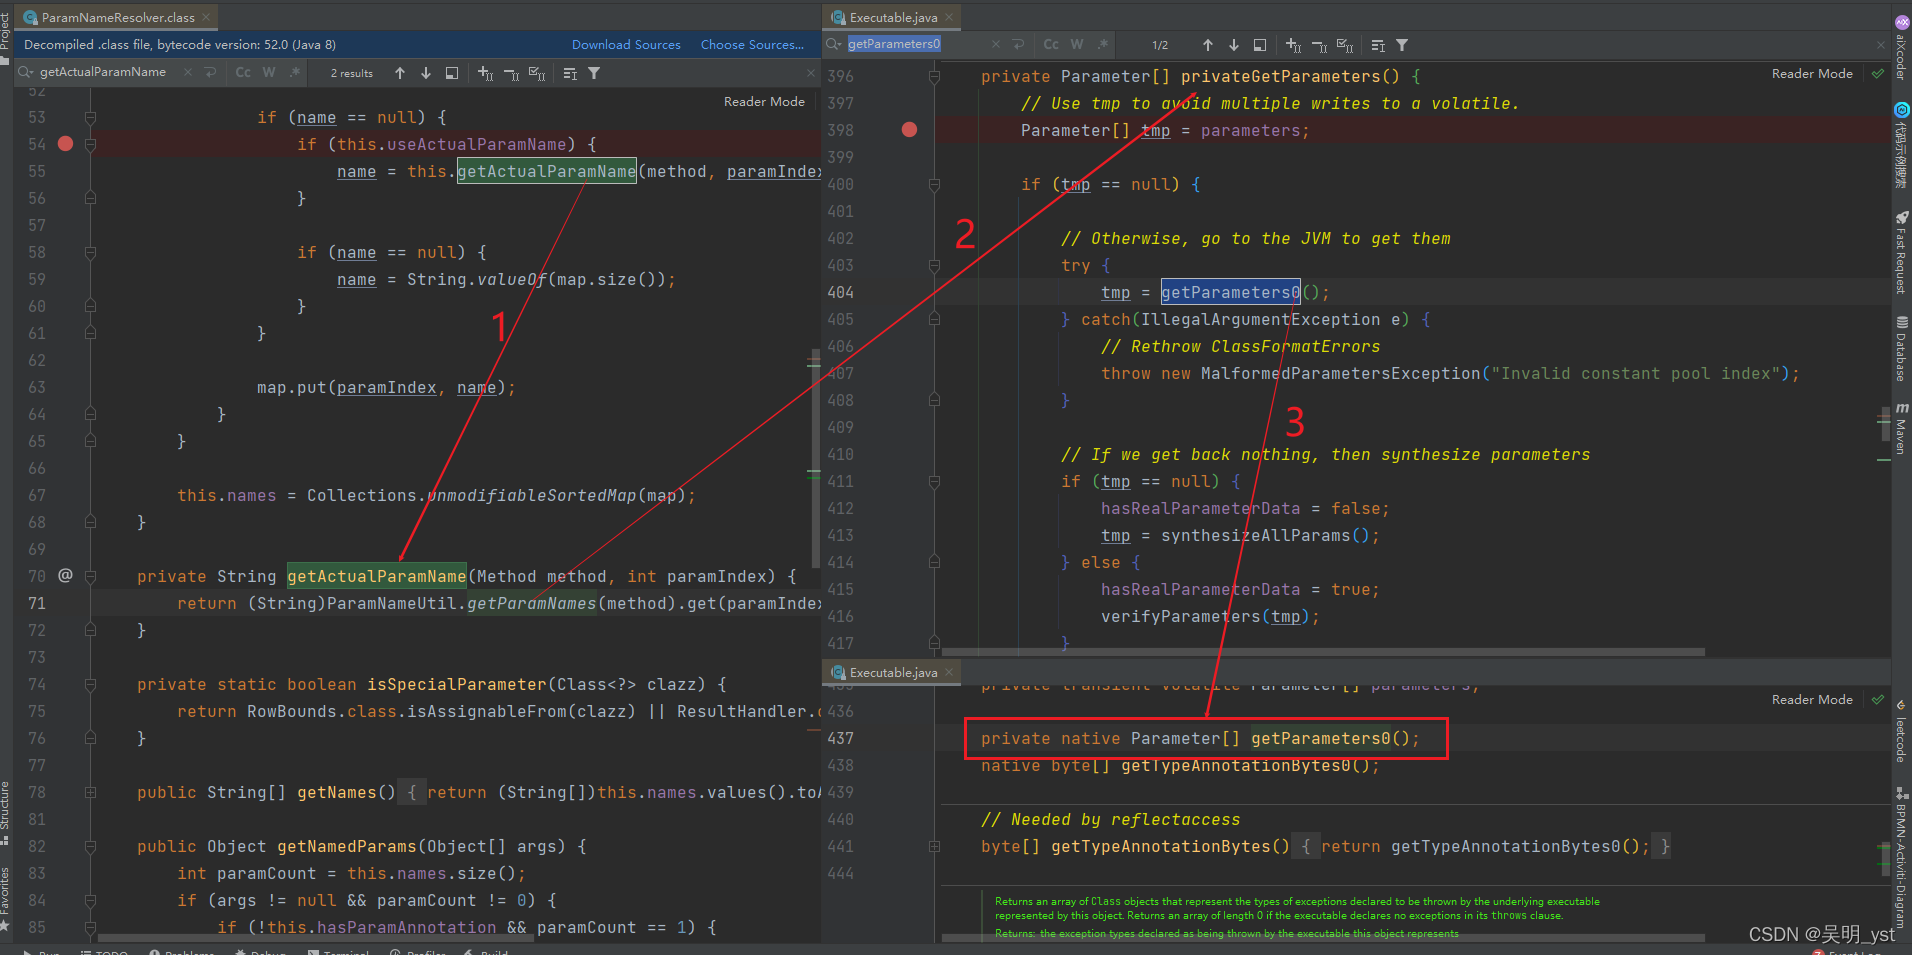Open filter options in Executable.java search bar

pyautogui.click(x=1402, y=45)
